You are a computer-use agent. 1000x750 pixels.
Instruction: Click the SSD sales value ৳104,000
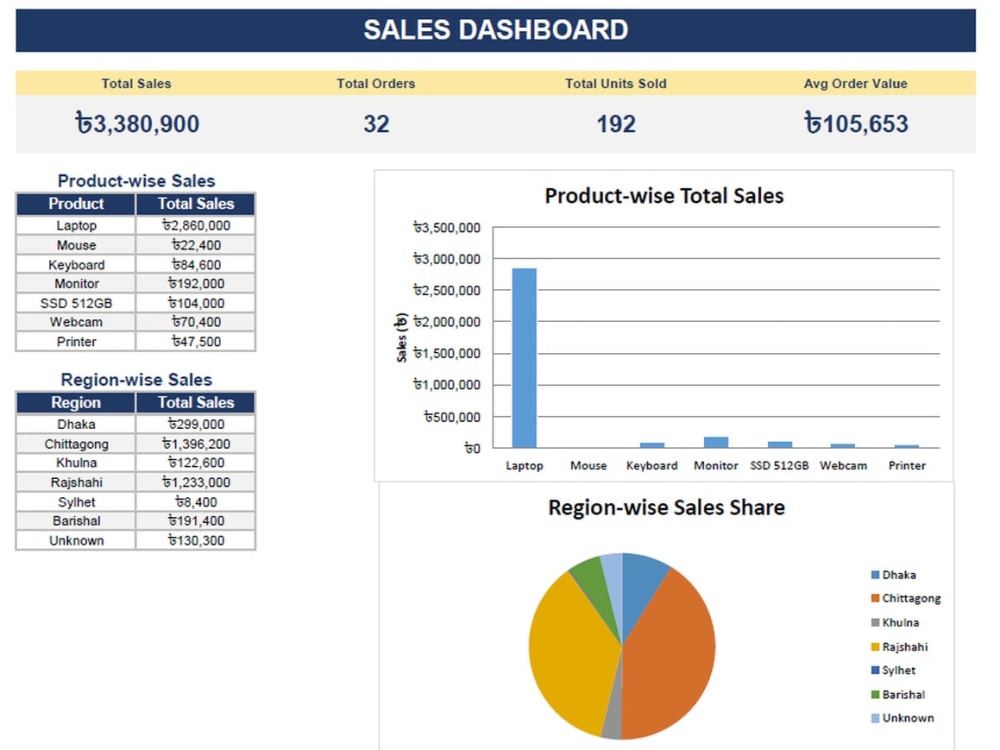click(x=196, y=303)
